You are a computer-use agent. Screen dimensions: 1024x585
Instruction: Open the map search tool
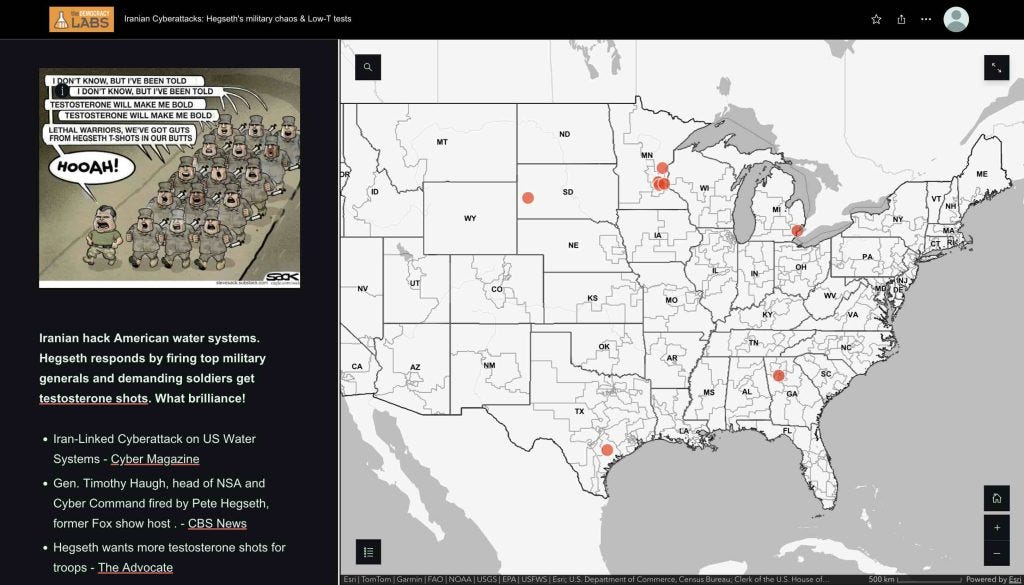[368, 67]
